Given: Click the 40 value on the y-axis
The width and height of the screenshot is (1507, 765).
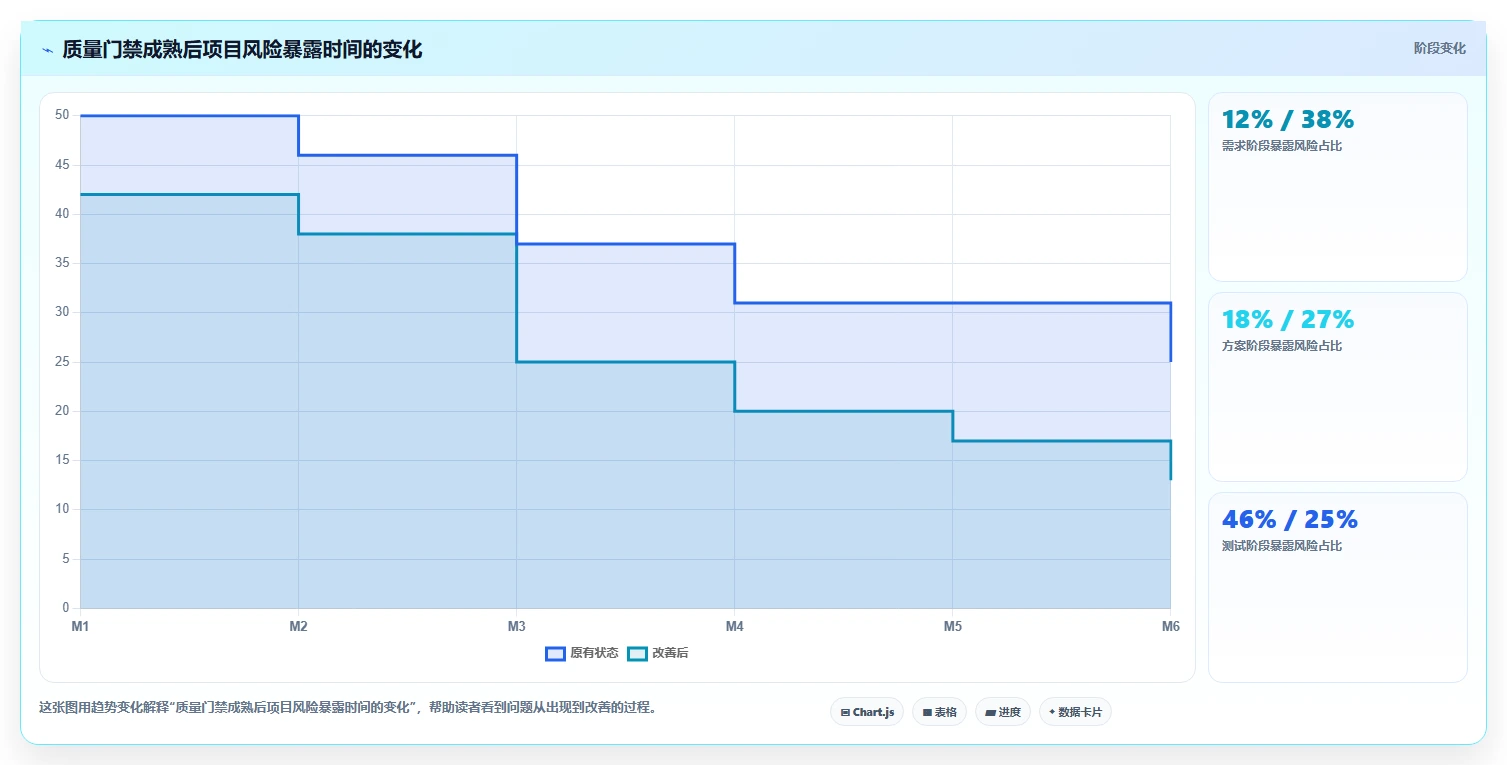Looking at the screenshot, I should [62, 214].
